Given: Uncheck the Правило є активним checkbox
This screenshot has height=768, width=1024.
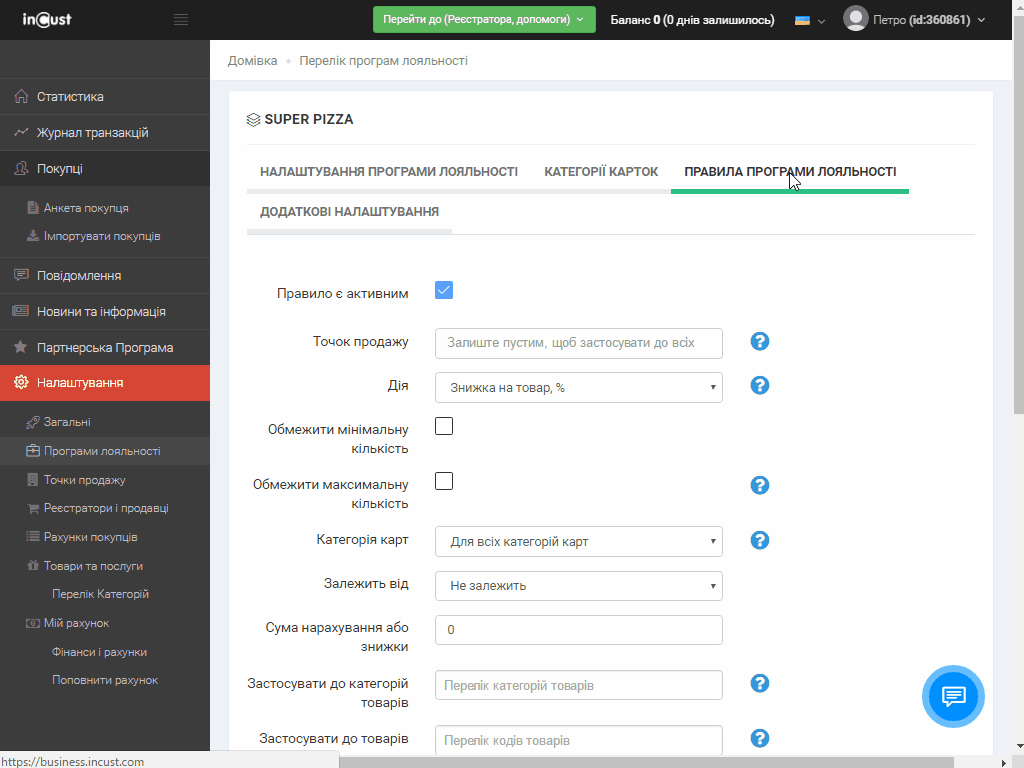Looking at the screenshot, I should [x=444, y=291].
